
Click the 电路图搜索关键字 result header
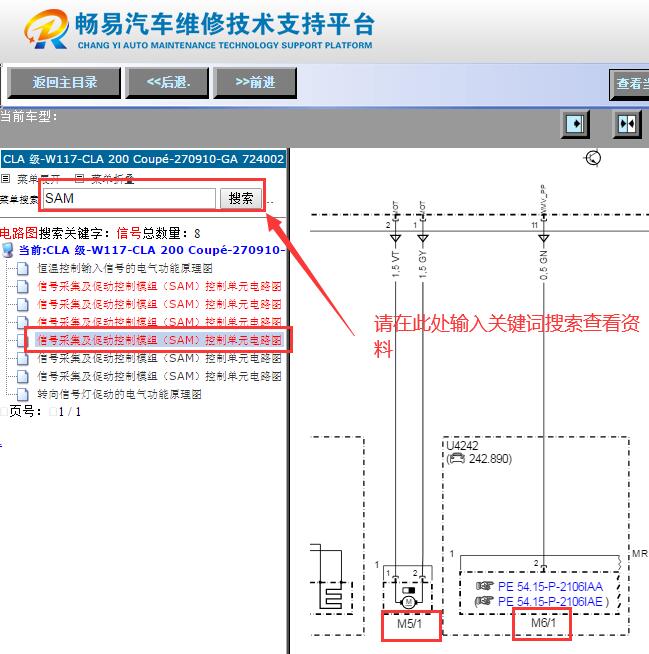coord(99,233)
